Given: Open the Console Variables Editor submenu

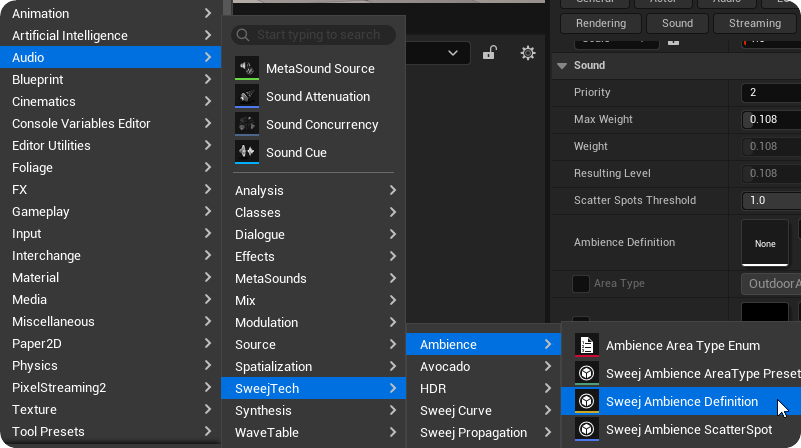Looking at the screenshot, I should (110, 123).
